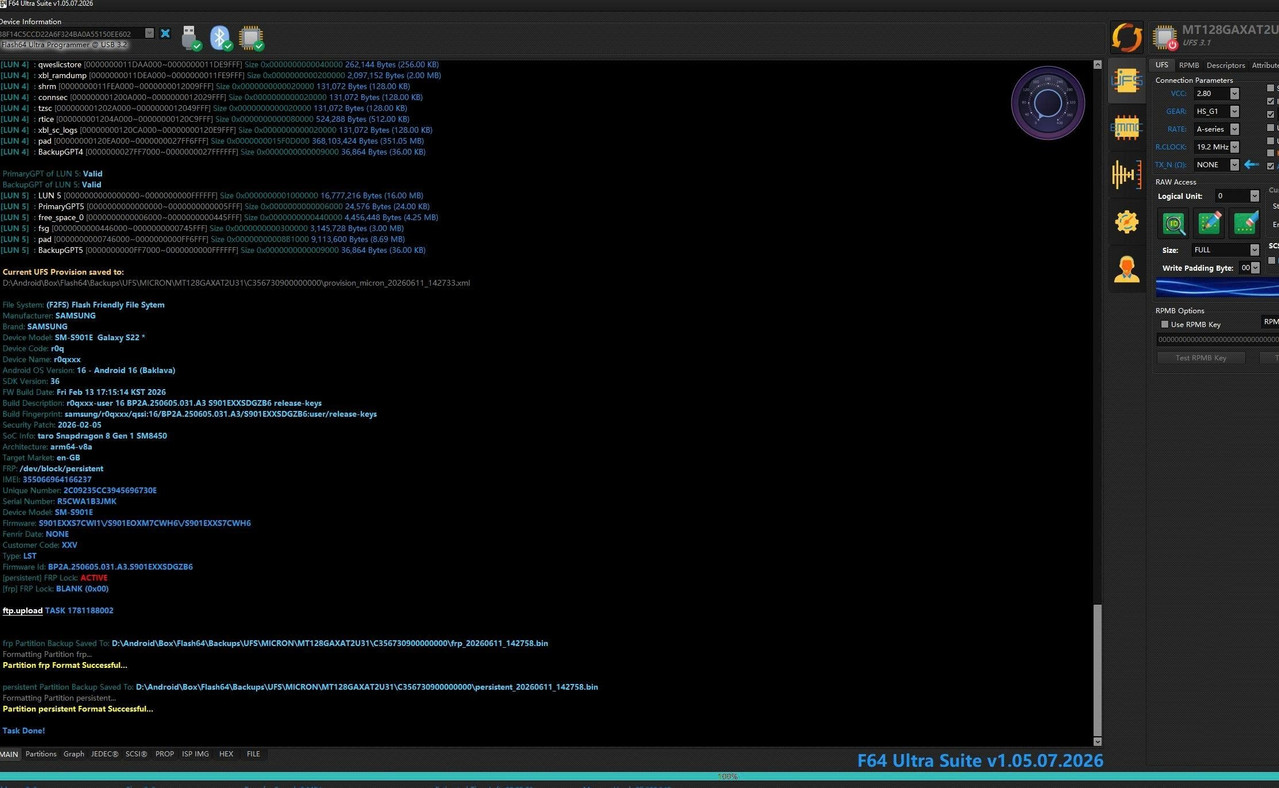The height and width of the screenshot is (788, 1279).
Task: Enable the Use RPMB Key checkbox
Action: tap(1164, 324)
